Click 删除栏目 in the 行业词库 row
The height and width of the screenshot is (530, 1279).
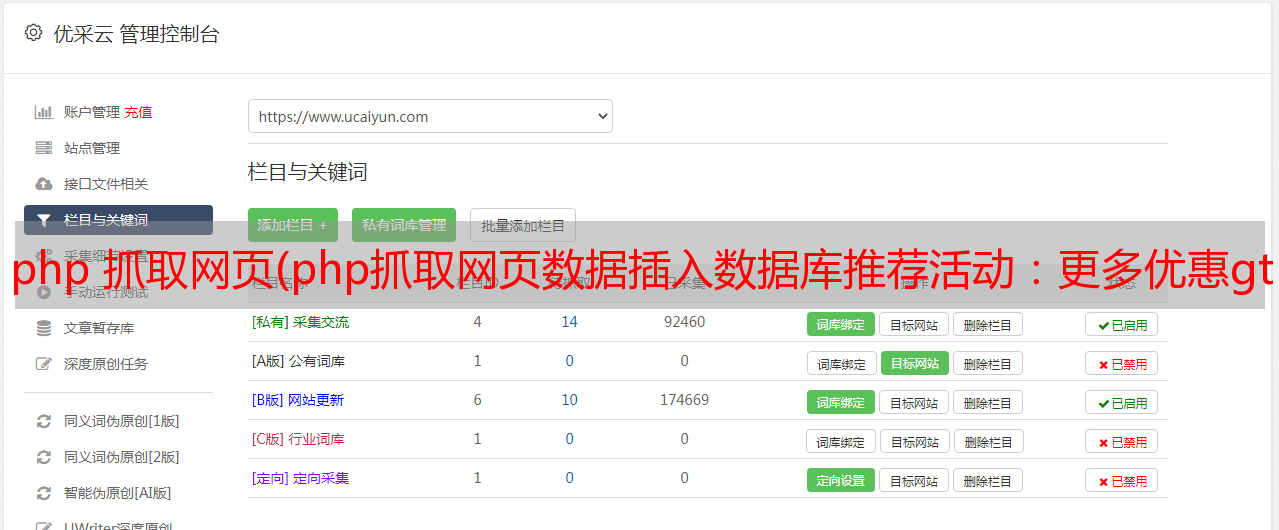click(x=988, y=441)
